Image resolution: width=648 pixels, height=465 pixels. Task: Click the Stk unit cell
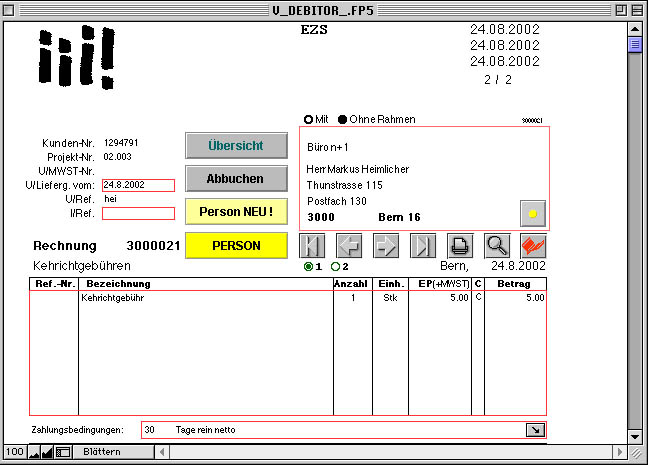pos(390,298)
